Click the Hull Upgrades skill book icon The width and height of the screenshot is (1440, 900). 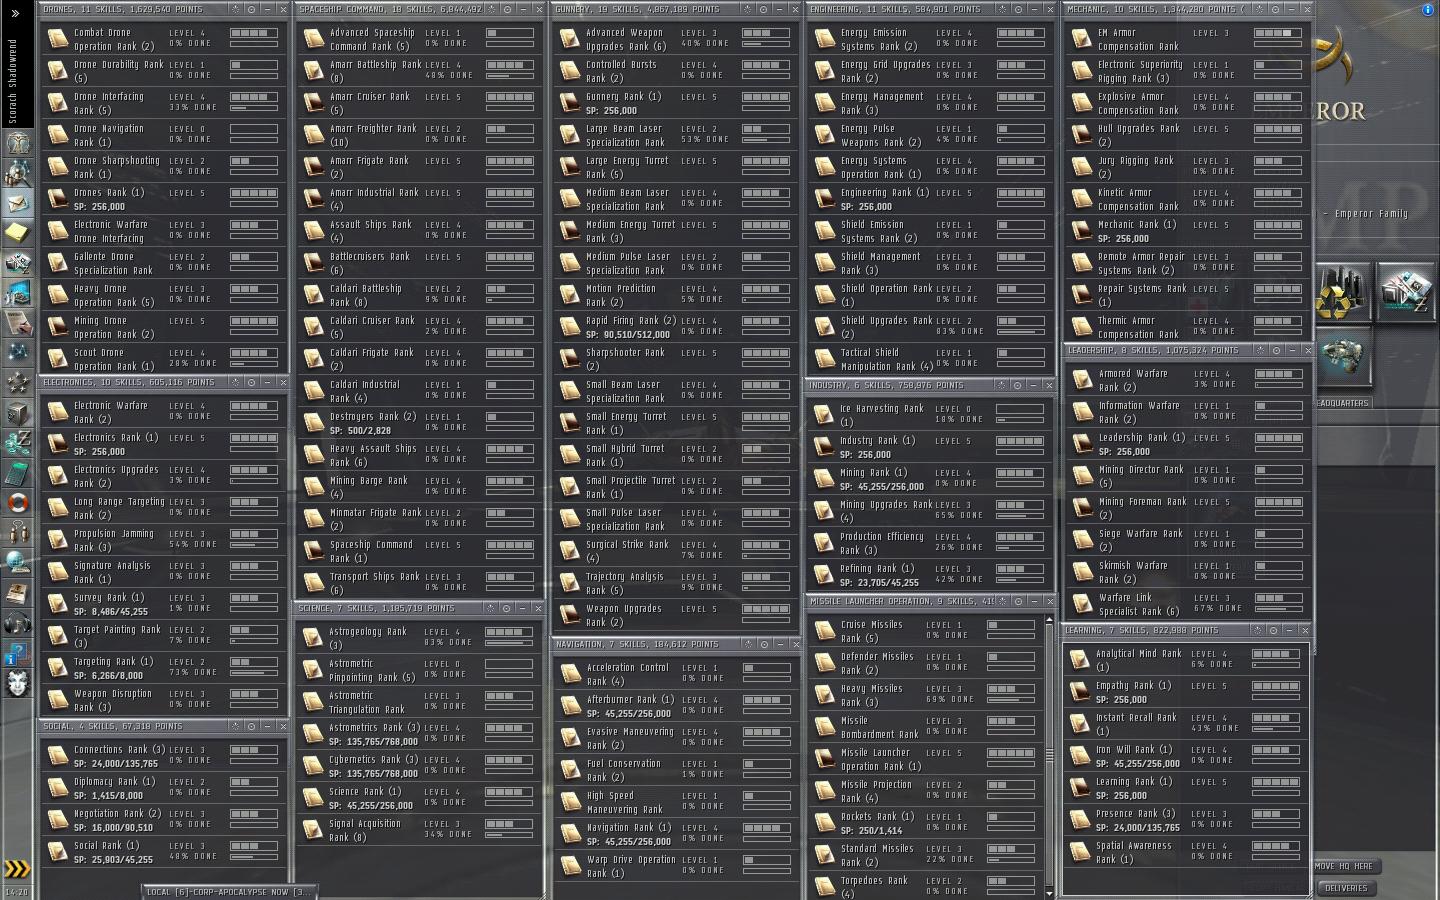(x=1081, y=135)
